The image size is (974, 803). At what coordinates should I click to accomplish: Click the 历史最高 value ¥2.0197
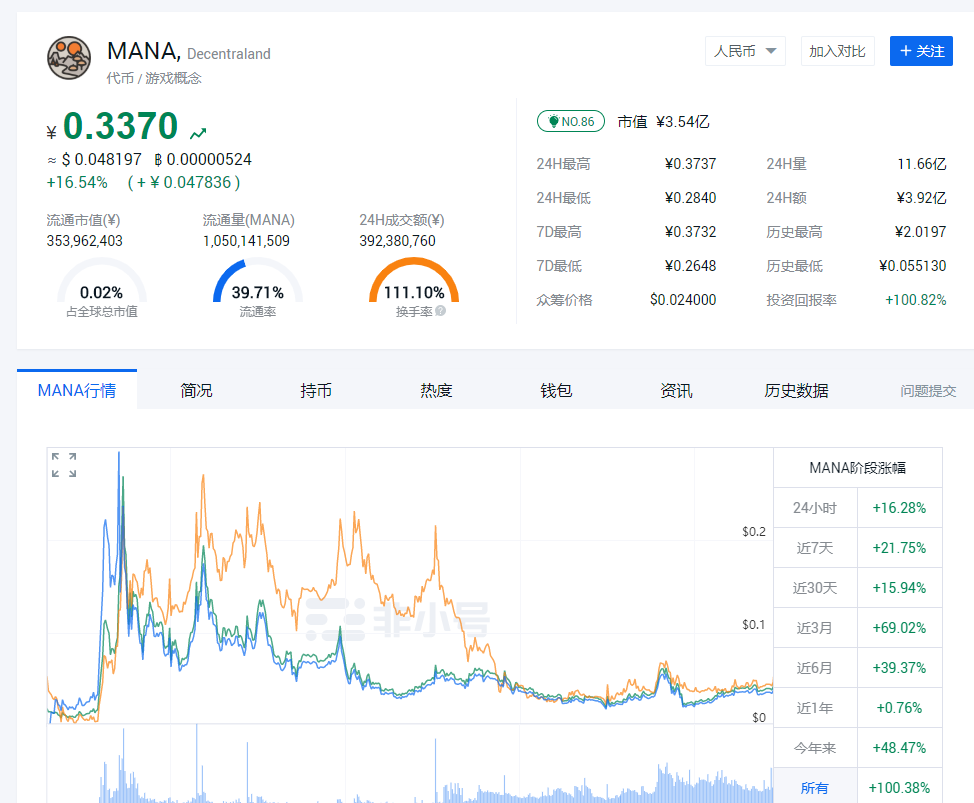coord(920,232)
